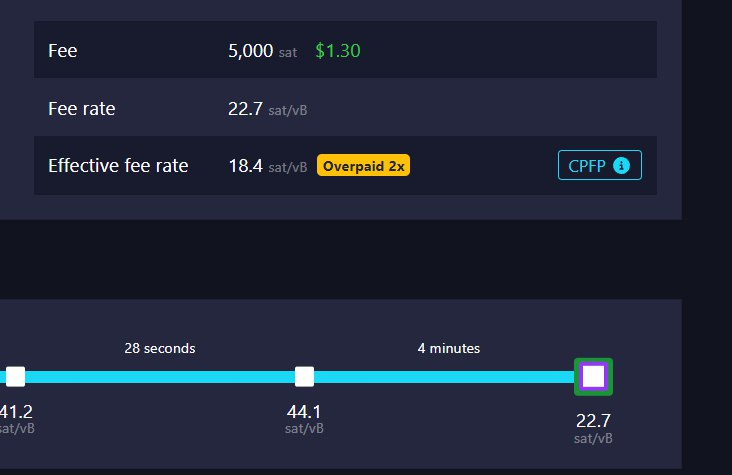Click the 22.7 sat/vB value in Fee rate row
Viewport: 732px width, 475px height.
pos(267,109)
